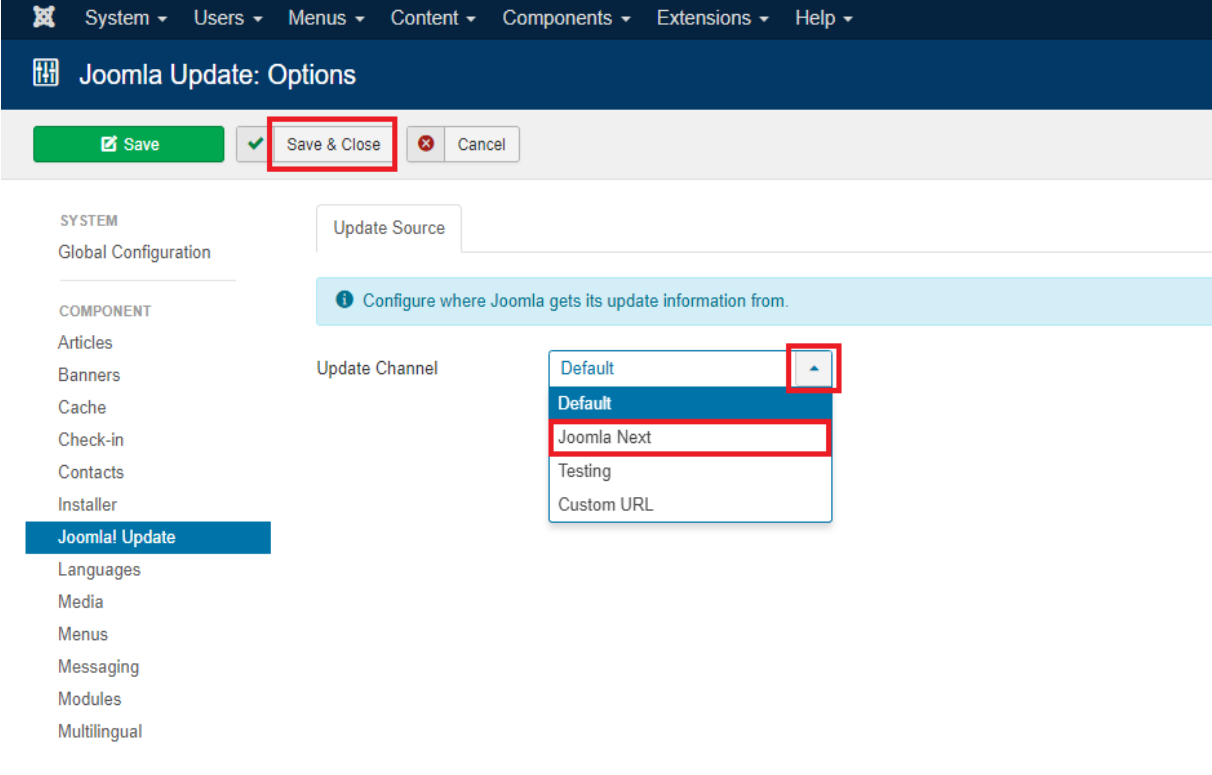Open Banners component options
The image size is (1212, 775).
[x=89, y=375]
